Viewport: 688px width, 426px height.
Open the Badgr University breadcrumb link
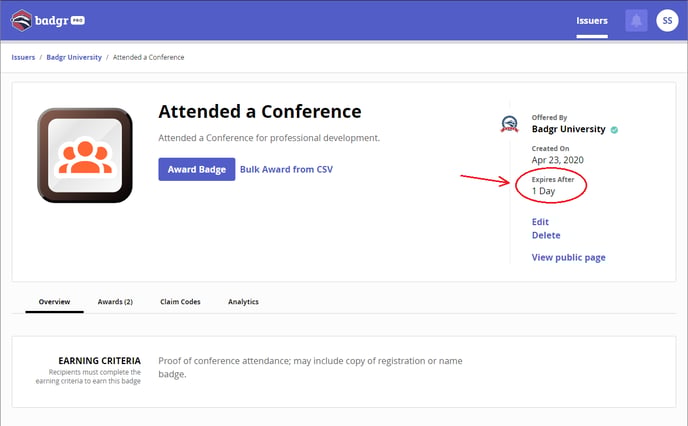click(74, 57)
